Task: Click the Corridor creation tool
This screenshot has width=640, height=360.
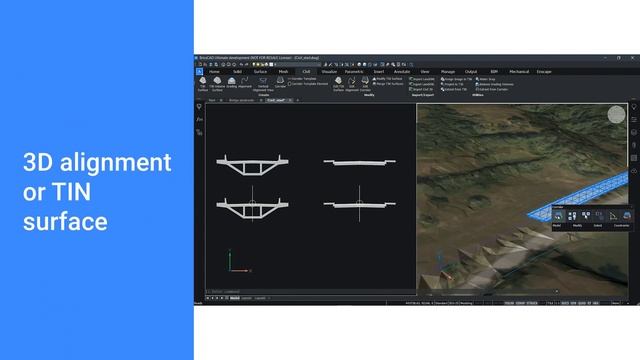Action: (x=280, y=82)
